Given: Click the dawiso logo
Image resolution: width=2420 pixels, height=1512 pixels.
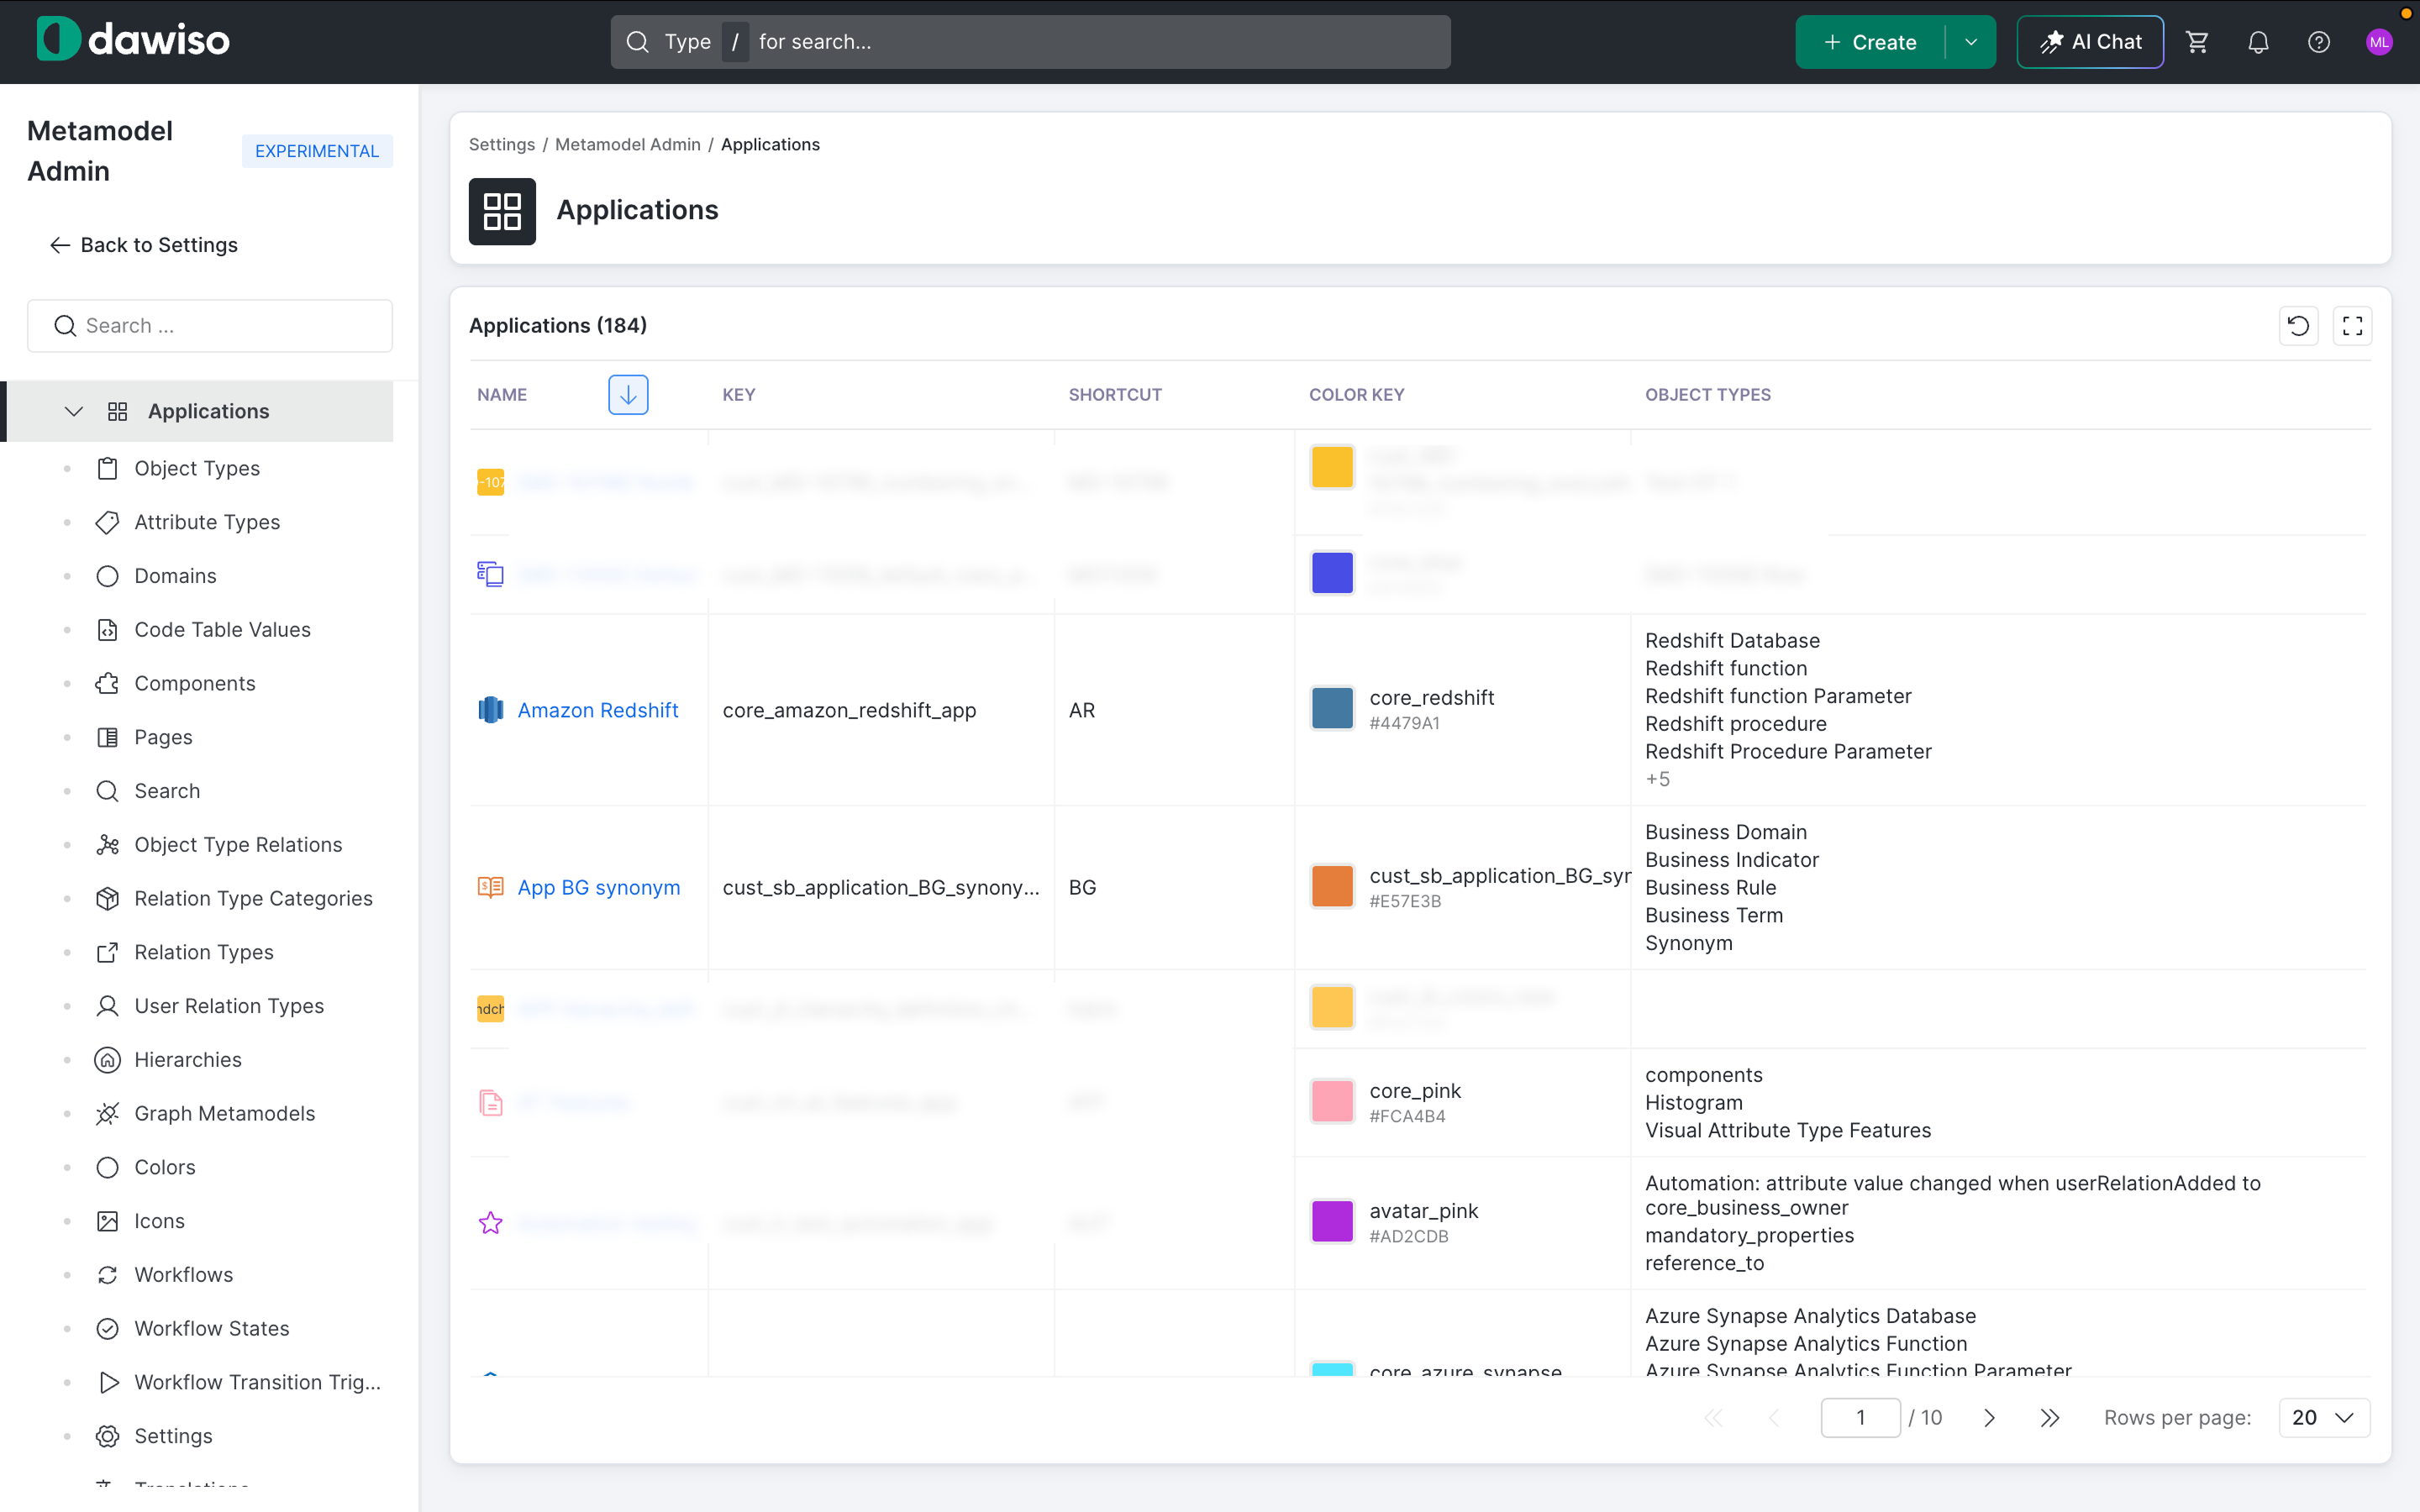Looking at the screenshot, I should coord(133,40).
